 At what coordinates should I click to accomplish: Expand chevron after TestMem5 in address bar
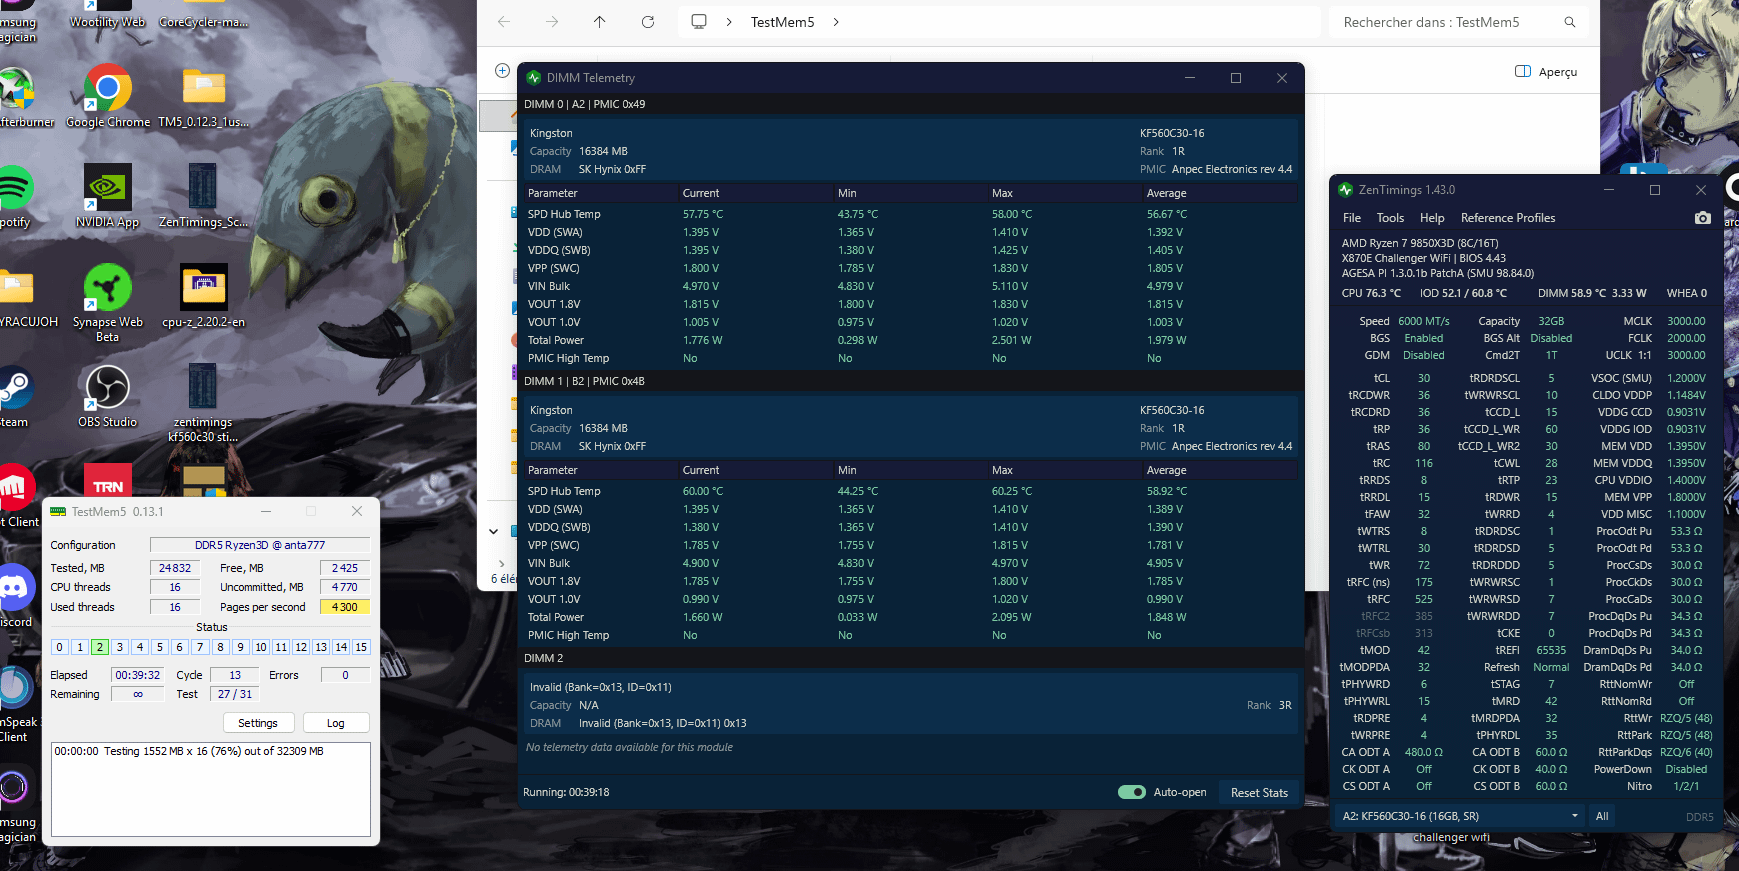point(836,22)
